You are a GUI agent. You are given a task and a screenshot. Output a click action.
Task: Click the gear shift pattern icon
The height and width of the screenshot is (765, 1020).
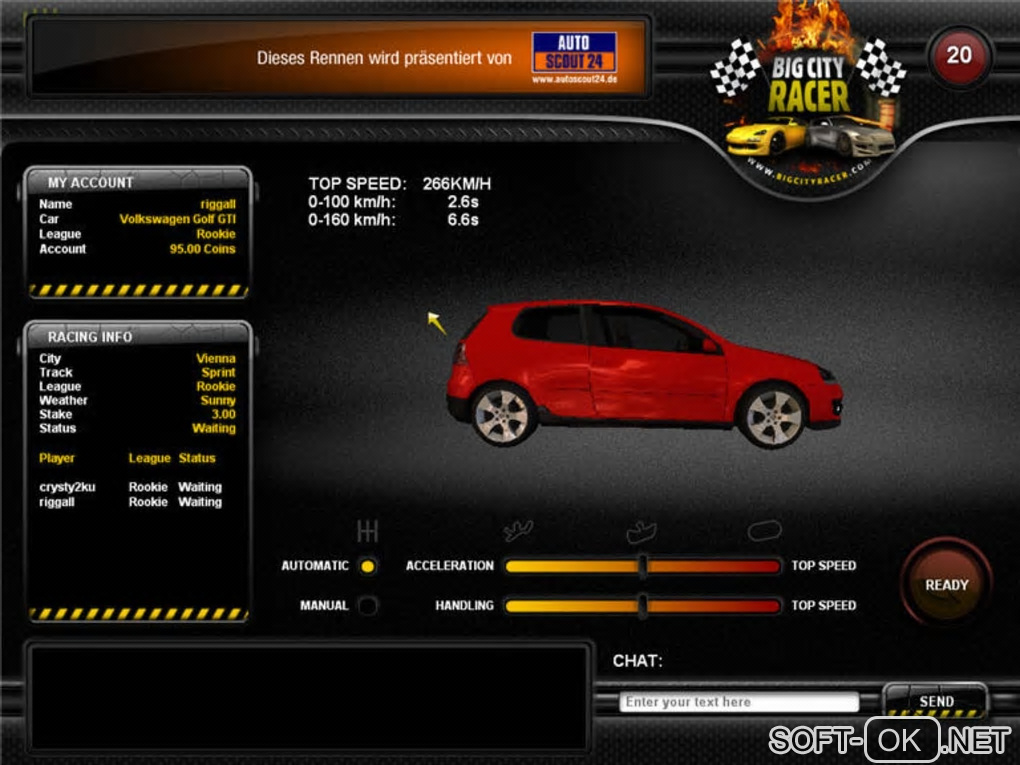pyautogui.click(x=368, y=531)
